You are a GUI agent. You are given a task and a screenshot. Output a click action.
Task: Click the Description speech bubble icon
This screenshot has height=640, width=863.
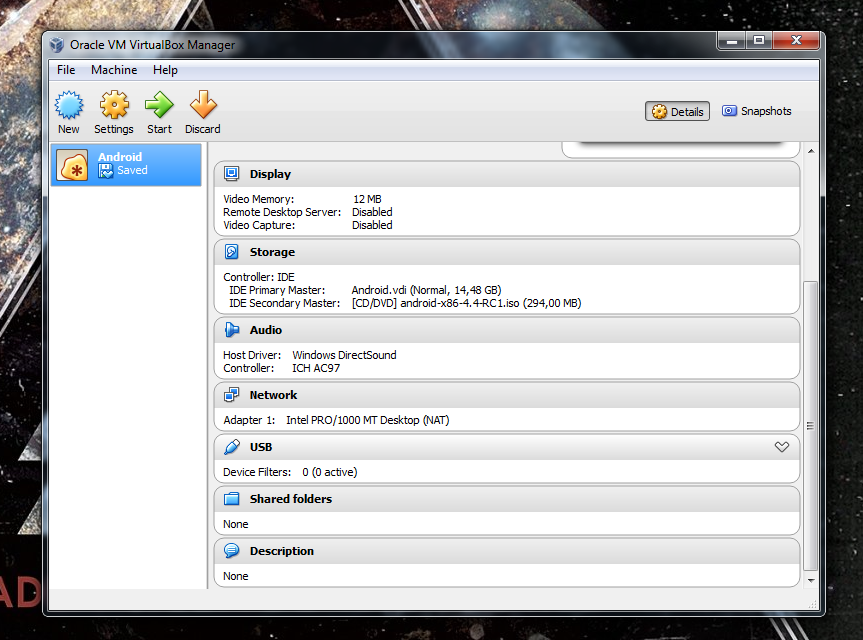[x=232, y=551]
